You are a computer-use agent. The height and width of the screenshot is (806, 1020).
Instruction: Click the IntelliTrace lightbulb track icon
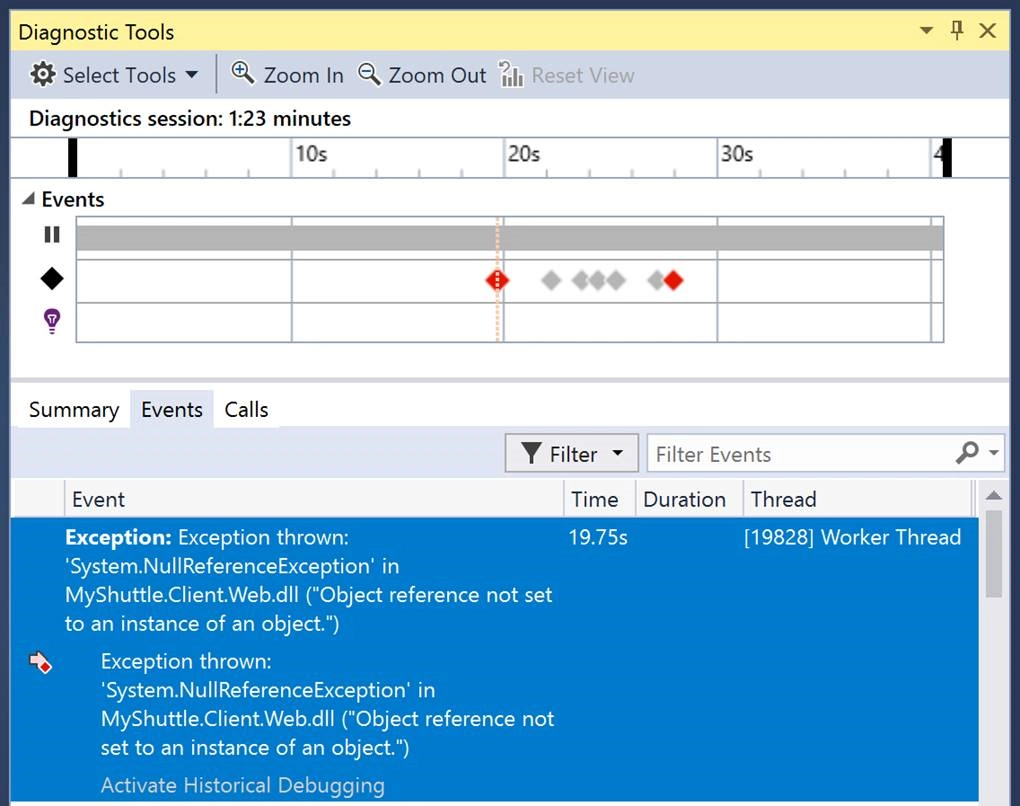click(x=52, y=320)
